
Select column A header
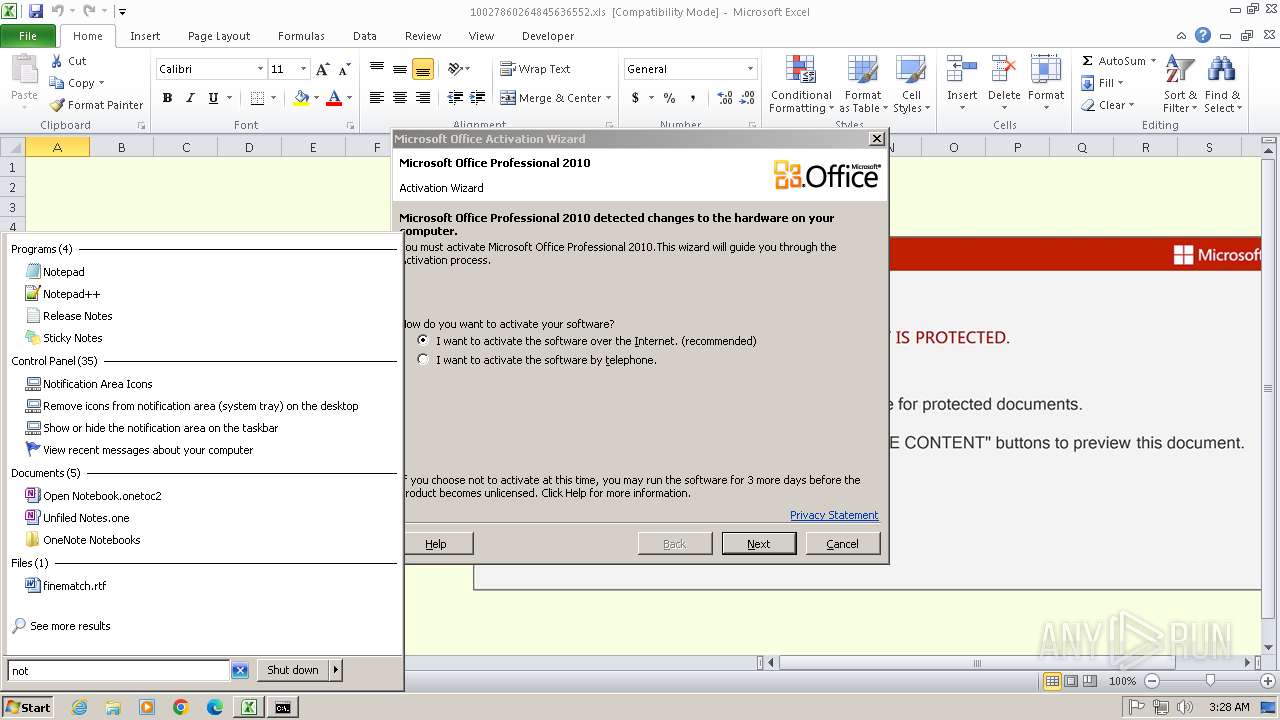click(57, 147)
